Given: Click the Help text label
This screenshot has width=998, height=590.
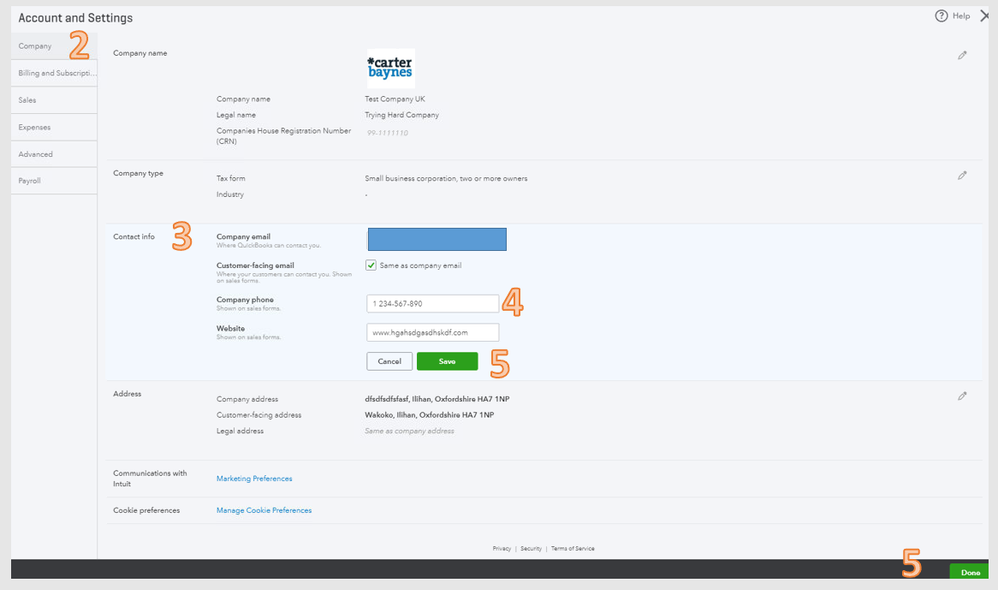Looking at the screenshot, I should (961, 16).
